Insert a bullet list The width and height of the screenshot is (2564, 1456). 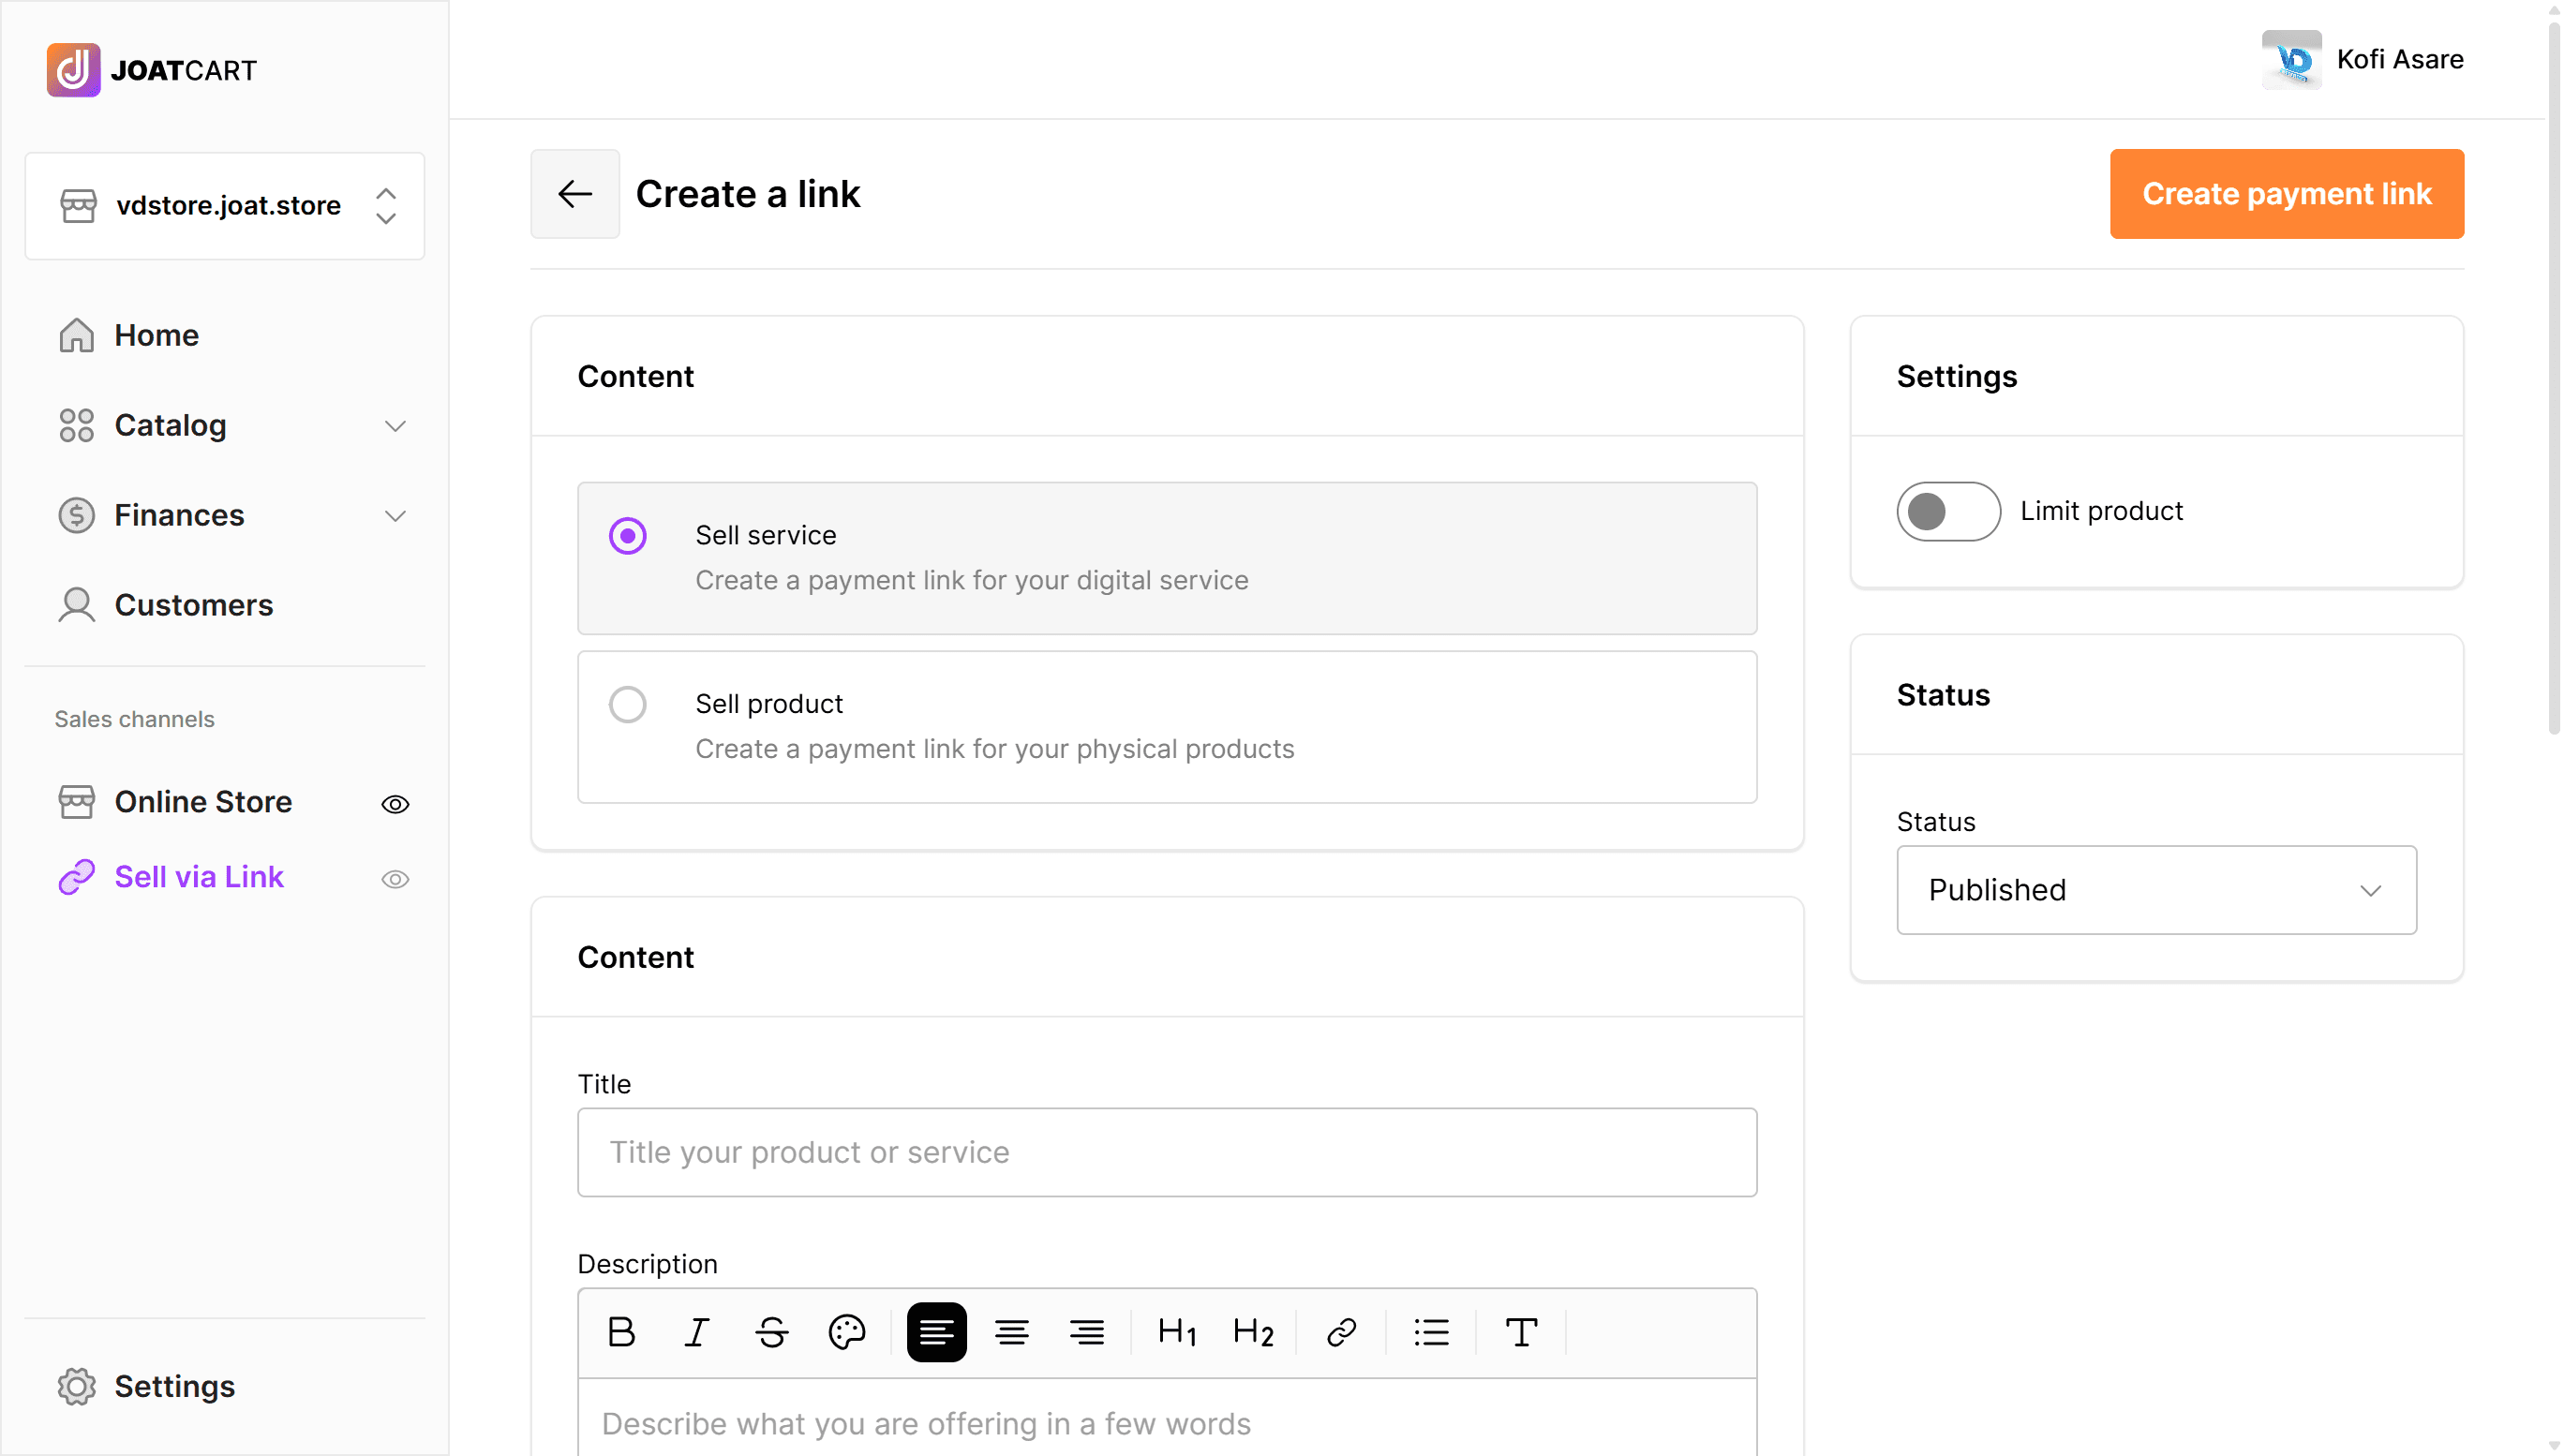click(x=1431, y=1332)
